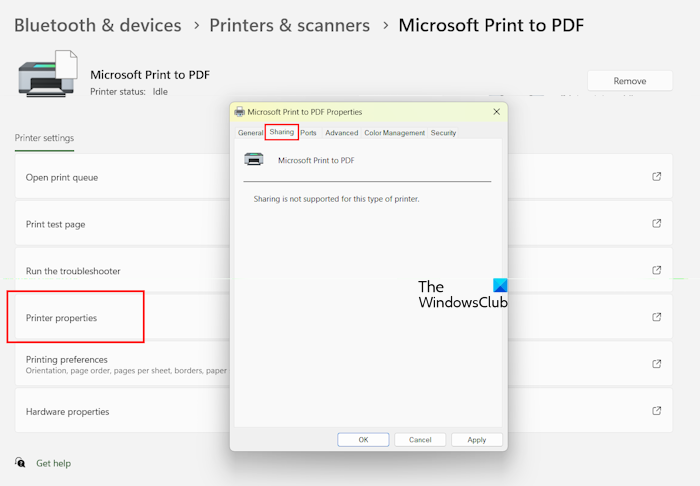Select the Printer settings tab in Settings
This screenshot has height=486, width=700.
(44, 138)
